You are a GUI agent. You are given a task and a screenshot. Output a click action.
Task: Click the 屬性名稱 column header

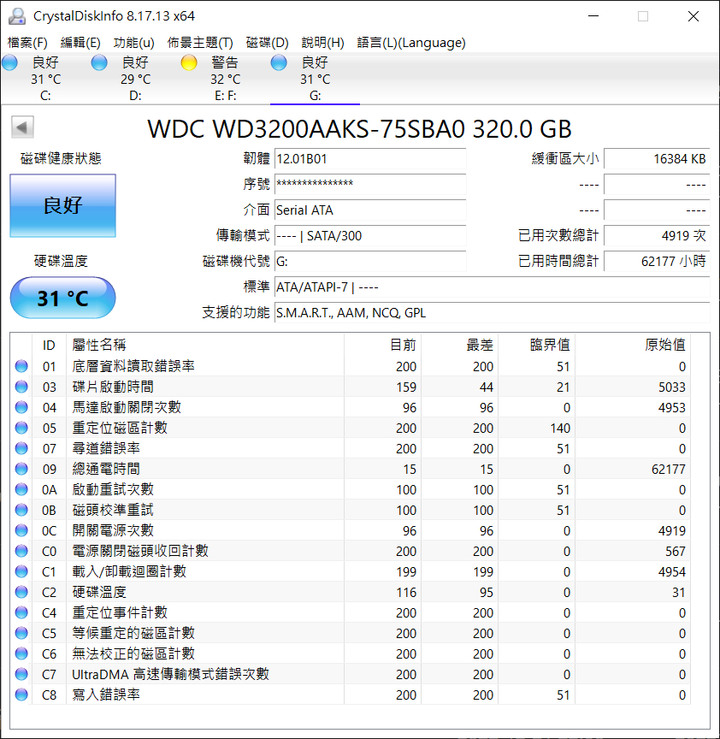205,345
